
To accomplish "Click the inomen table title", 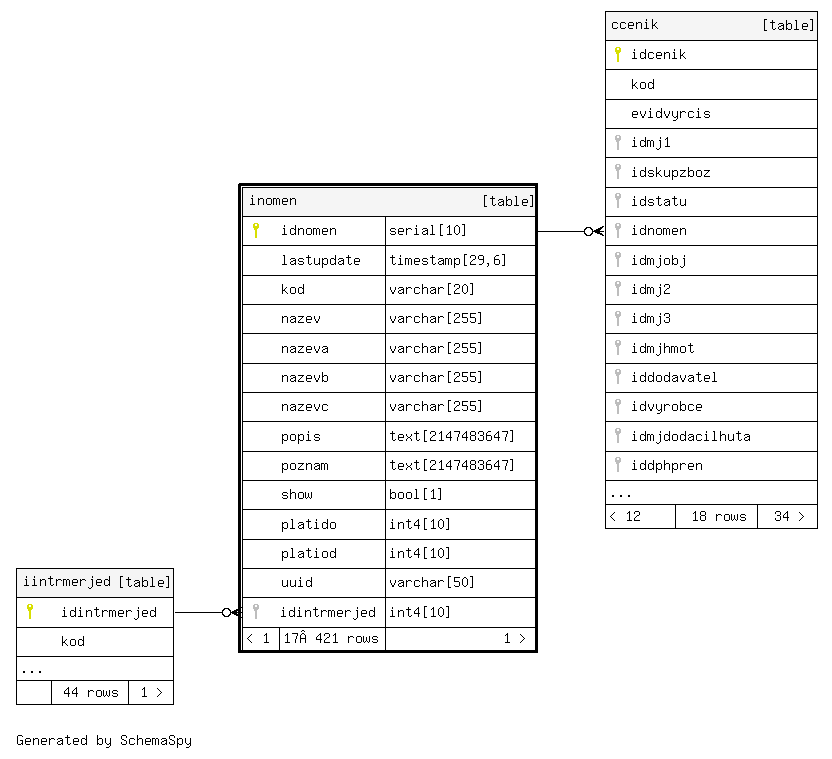I will tap(388, 201).
